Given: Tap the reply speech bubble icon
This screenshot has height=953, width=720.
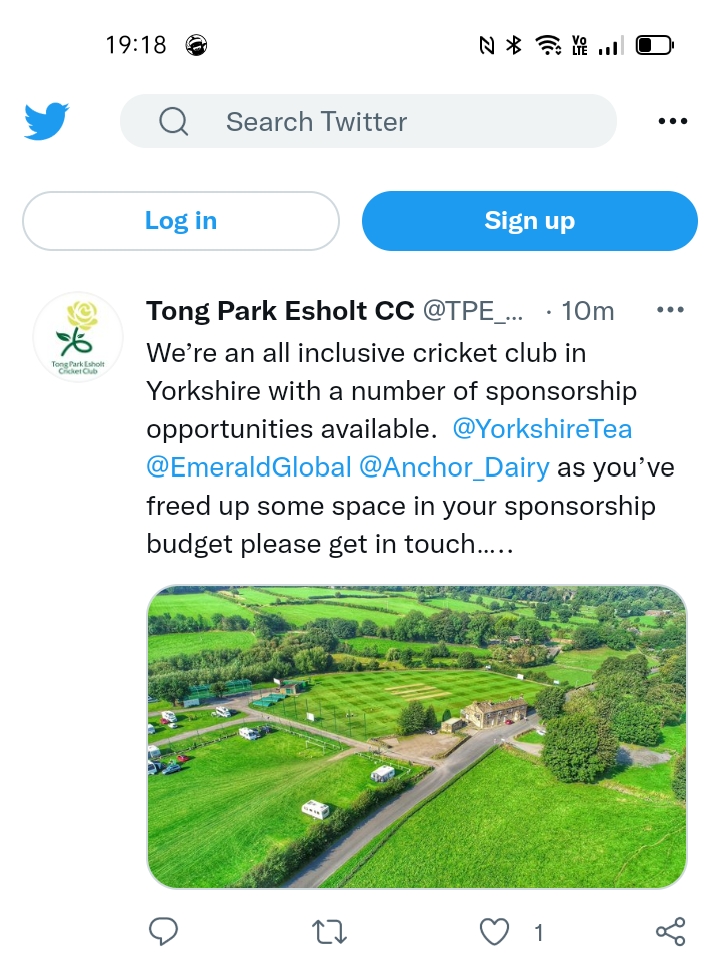Looking at the screenshot, I should (163, 932).
